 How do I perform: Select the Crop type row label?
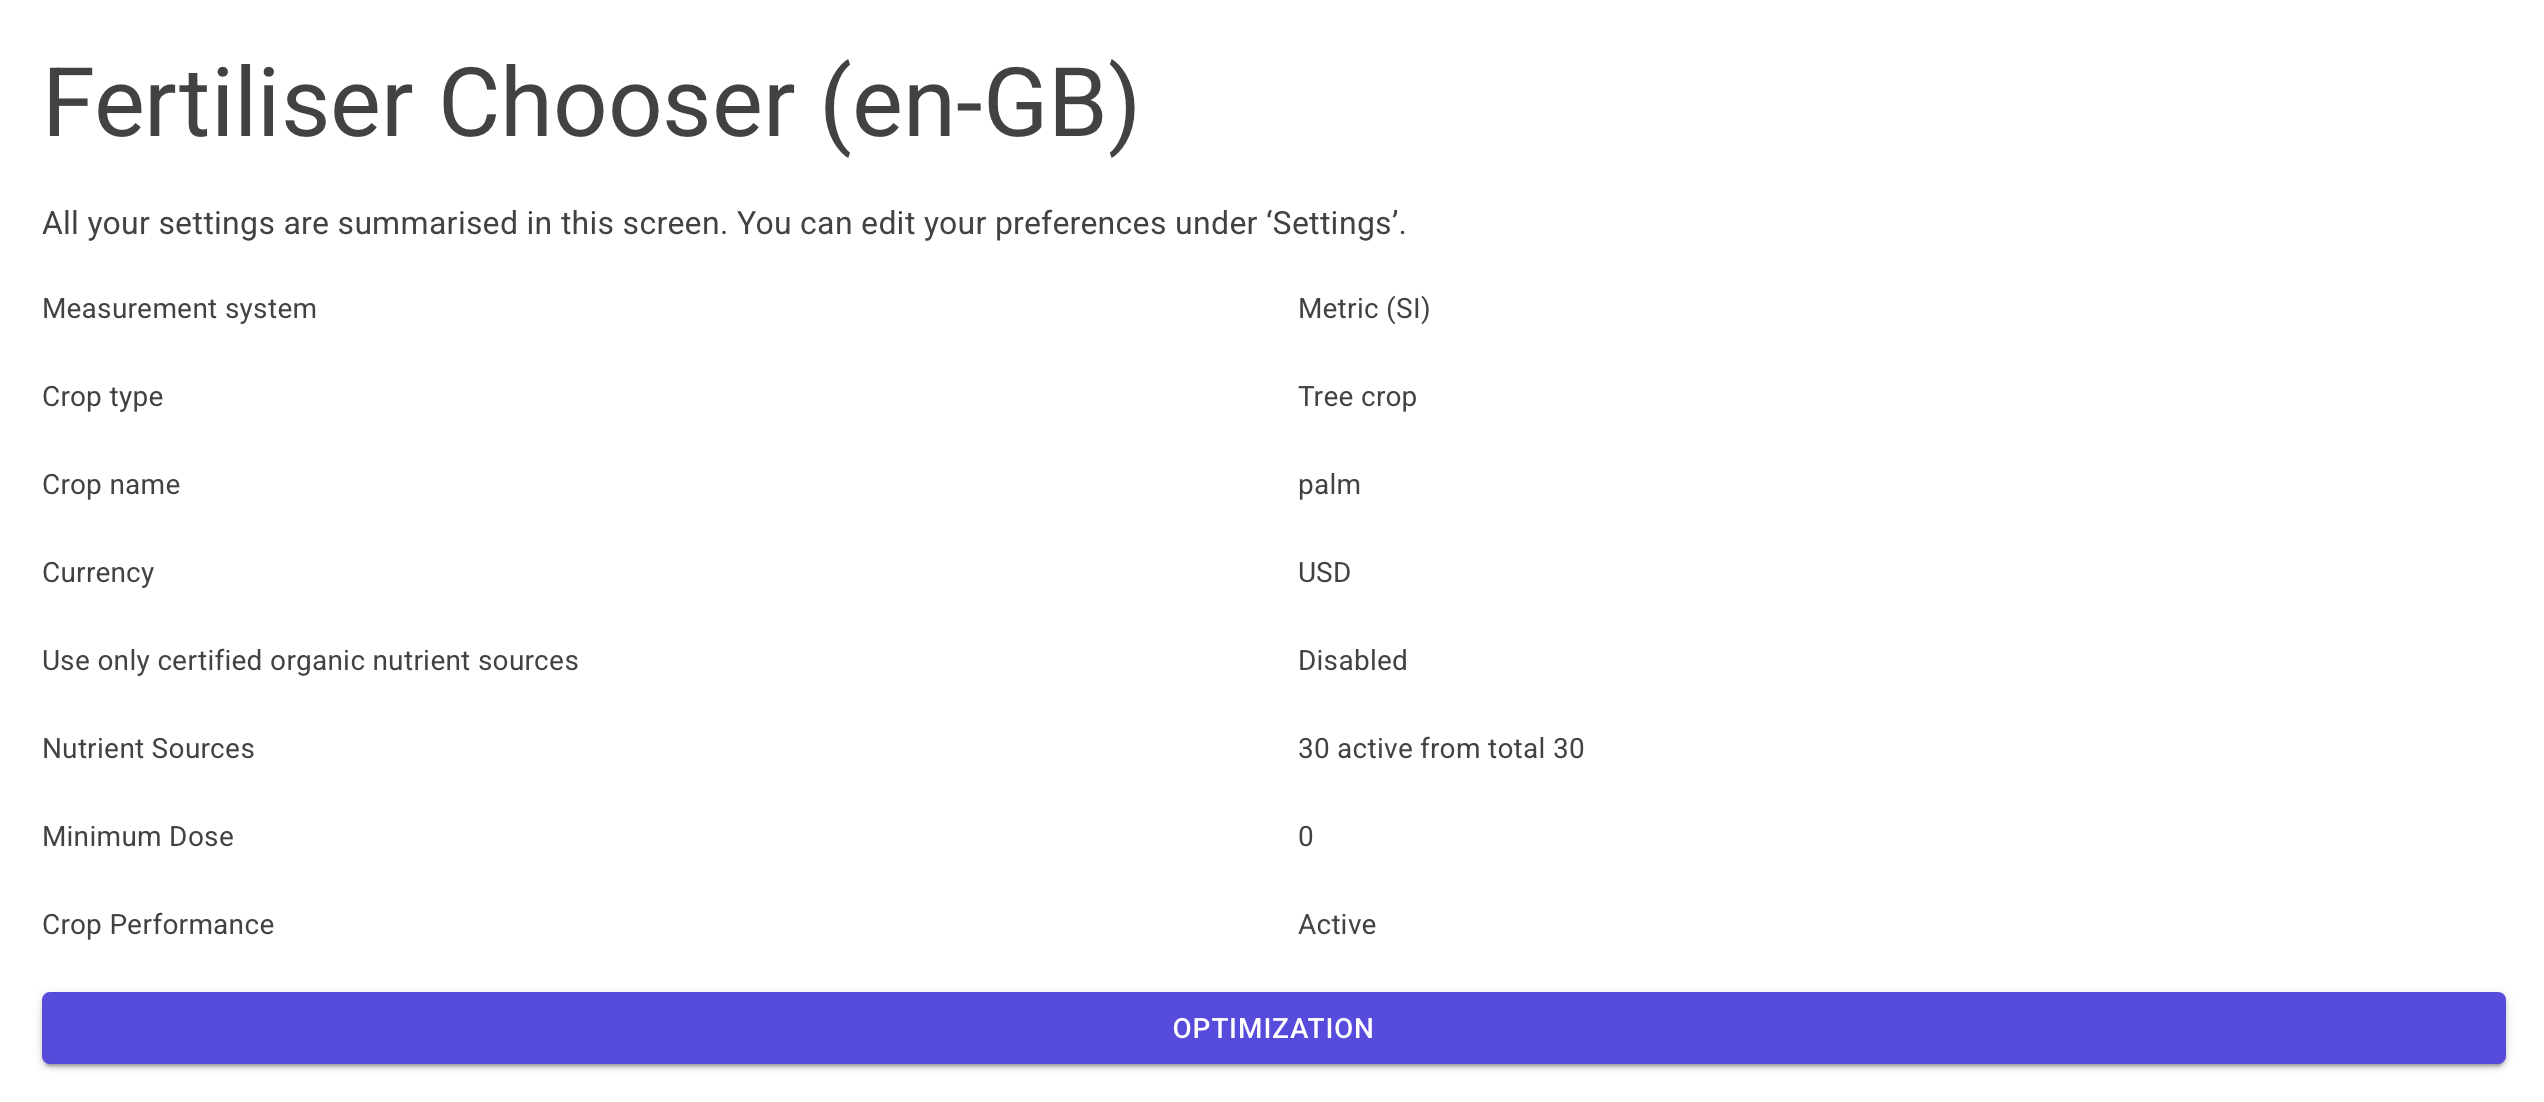(102, 397)
